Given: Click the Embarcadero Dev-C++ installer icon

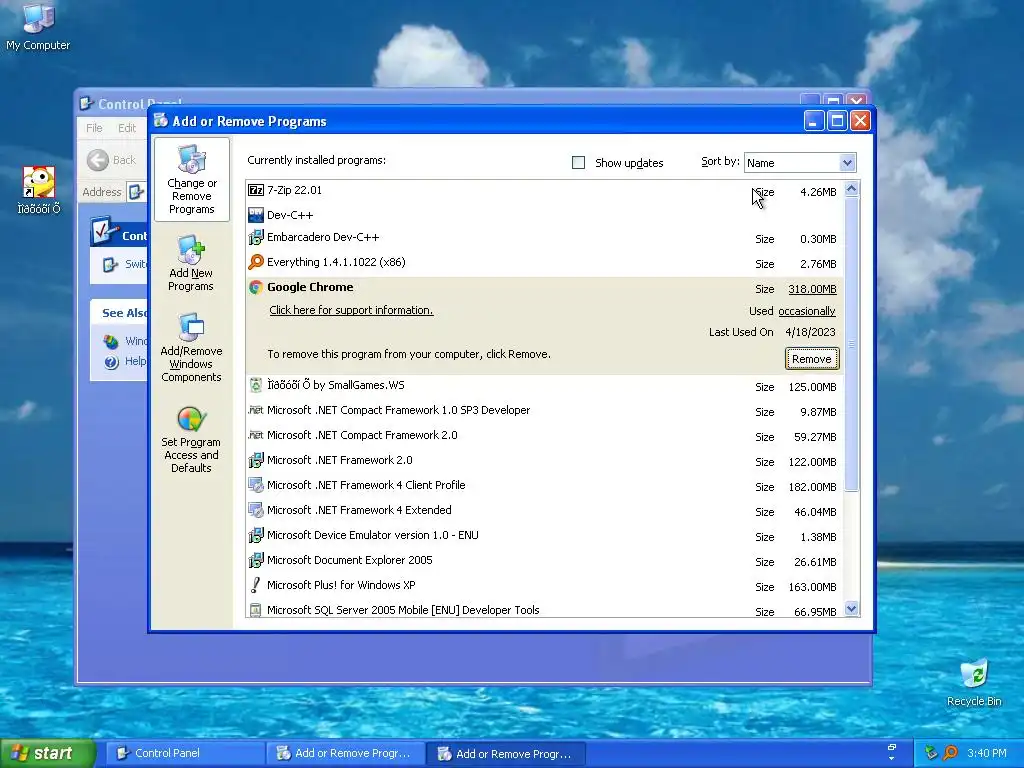Looking at the screenshot, I should tap(256, 238).
